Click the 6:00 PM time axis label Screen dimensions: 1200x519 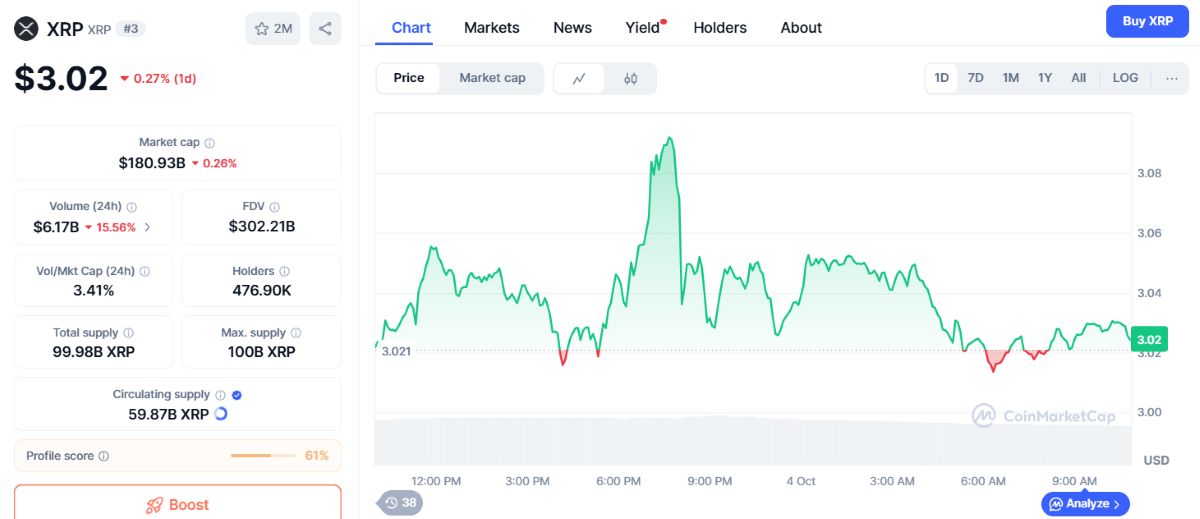(618, 481)
